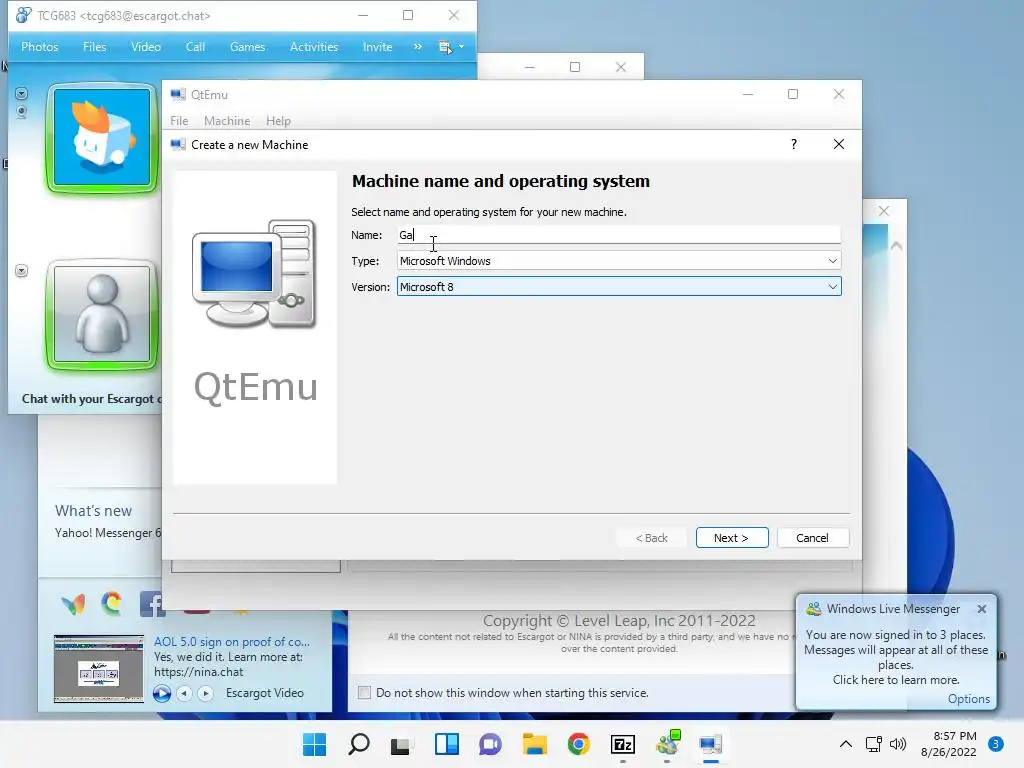Click Invite in messenger chat toolbar
This screenshot has height=768, width=1024.
[377, 47]
